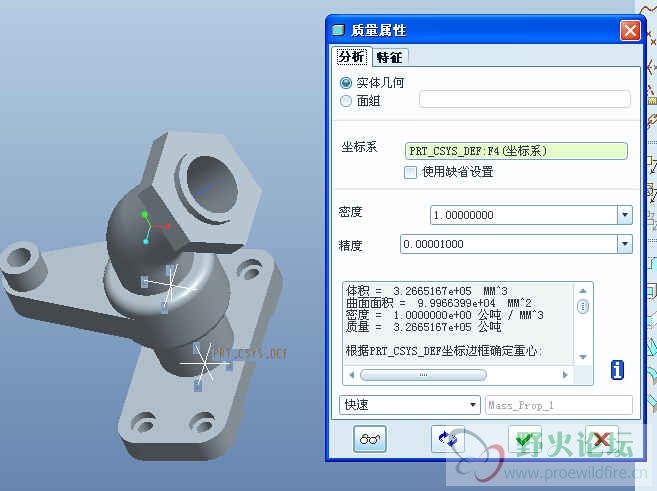Viewport: 657px width, 491px height.
Task: Click the PRT_CSYS_DEF label in the model view
Action: click(249, 354)
